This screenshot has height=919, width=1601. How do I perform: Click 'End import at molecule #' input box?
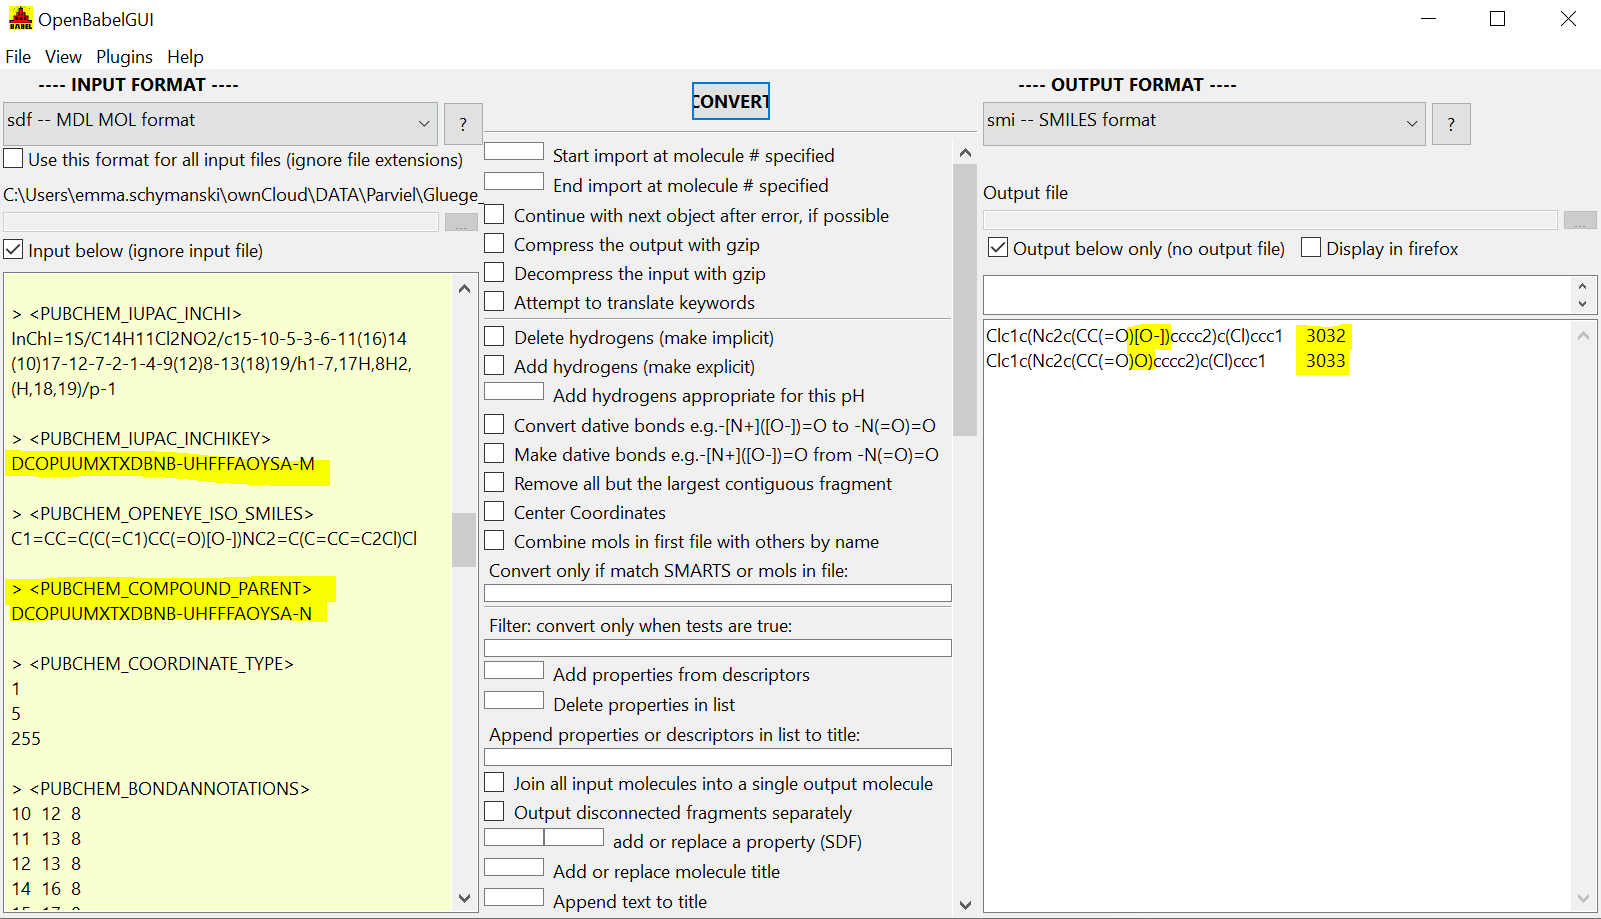click(x=514, y=182)
